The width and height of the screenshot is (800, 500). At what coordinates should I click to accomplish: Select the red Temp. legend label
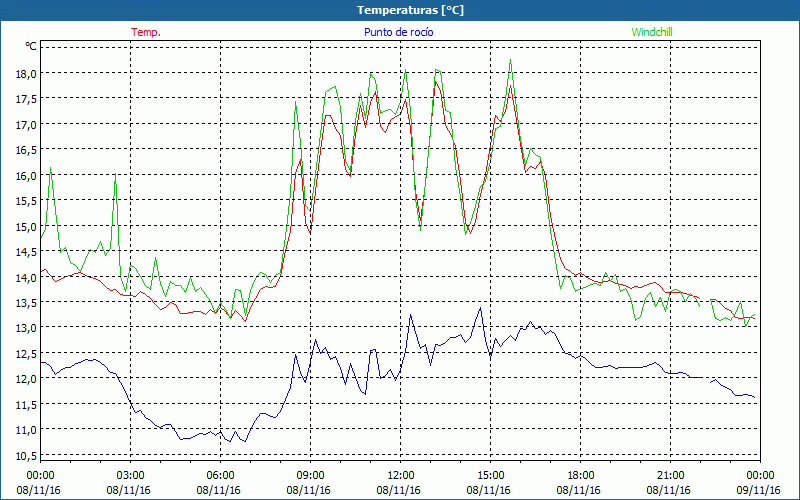pos(146,32)
